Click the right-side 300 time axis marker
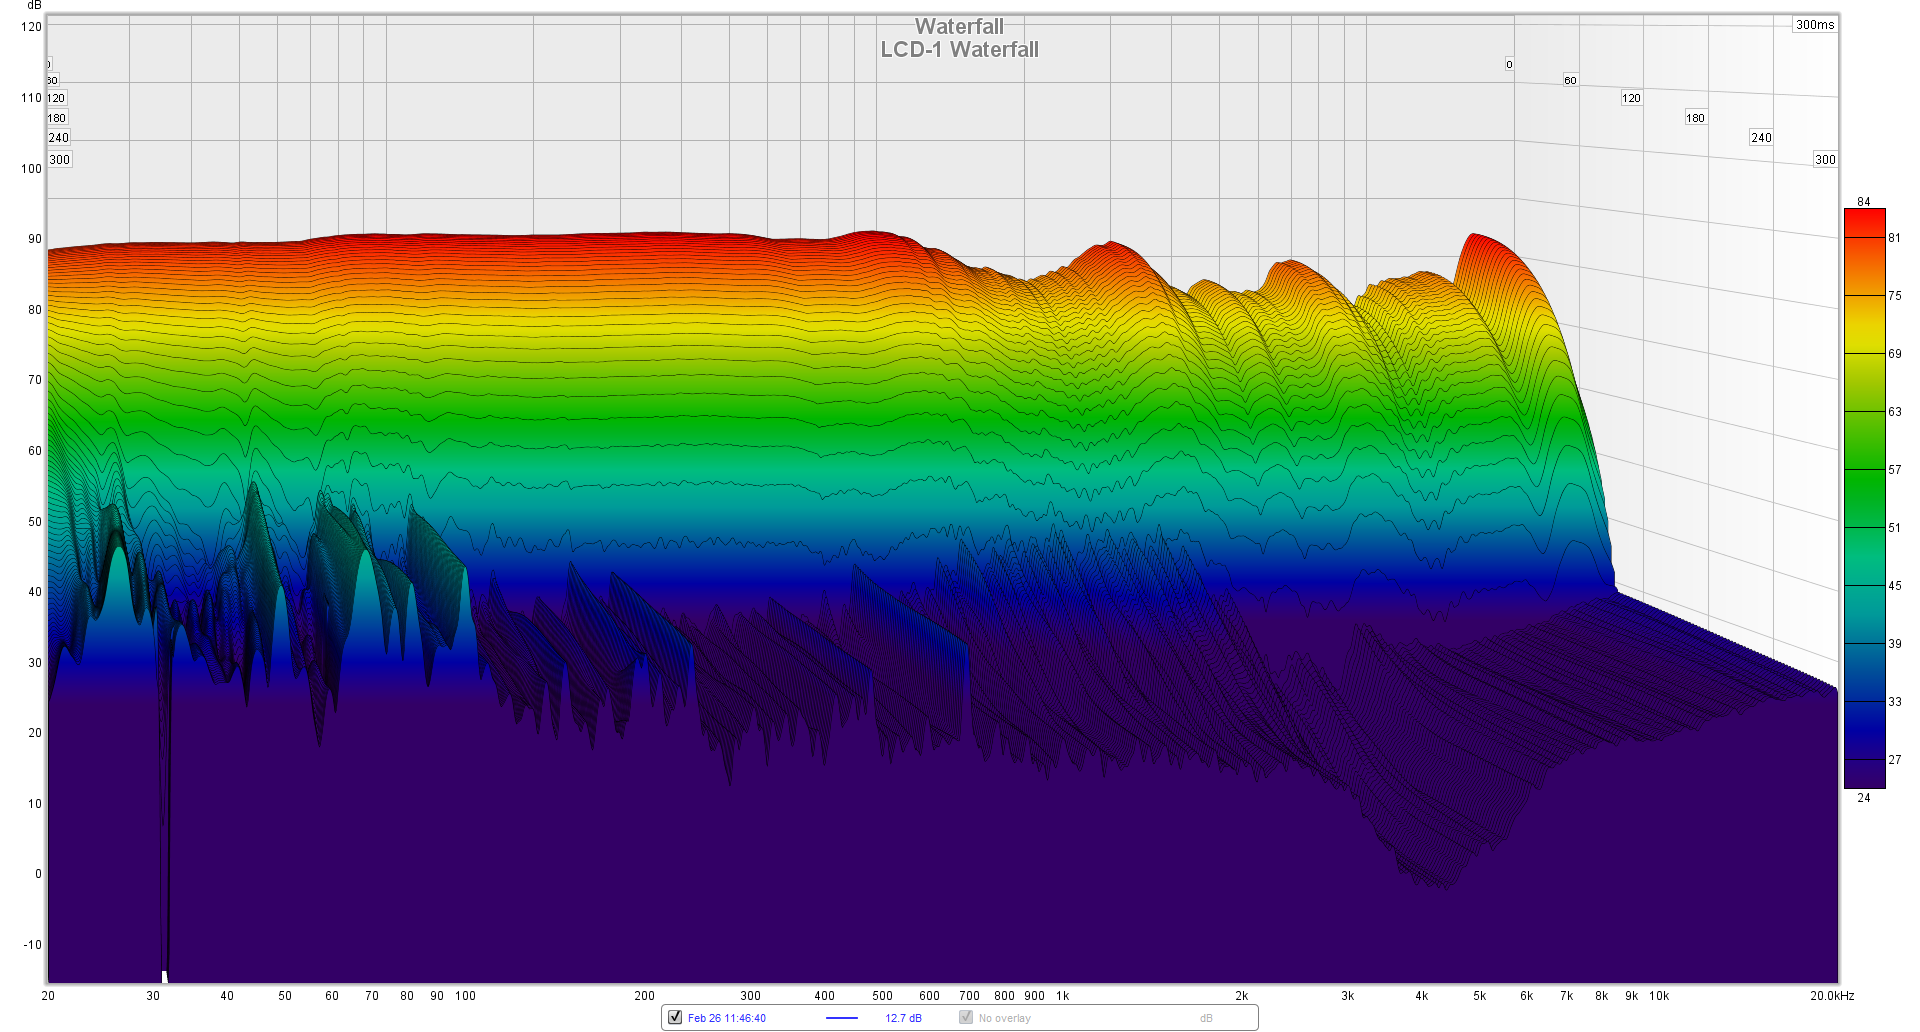The height and width of the screenshot is (1032, 1920). point(1825,160)
